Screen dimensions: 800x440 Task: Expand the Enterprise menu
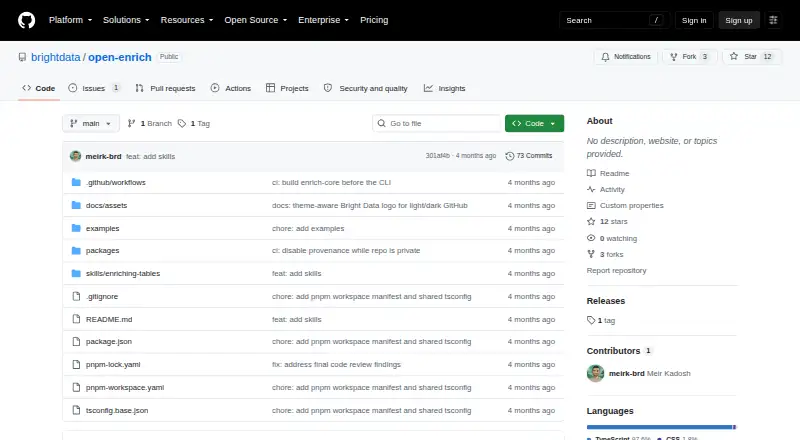point(323,20)
